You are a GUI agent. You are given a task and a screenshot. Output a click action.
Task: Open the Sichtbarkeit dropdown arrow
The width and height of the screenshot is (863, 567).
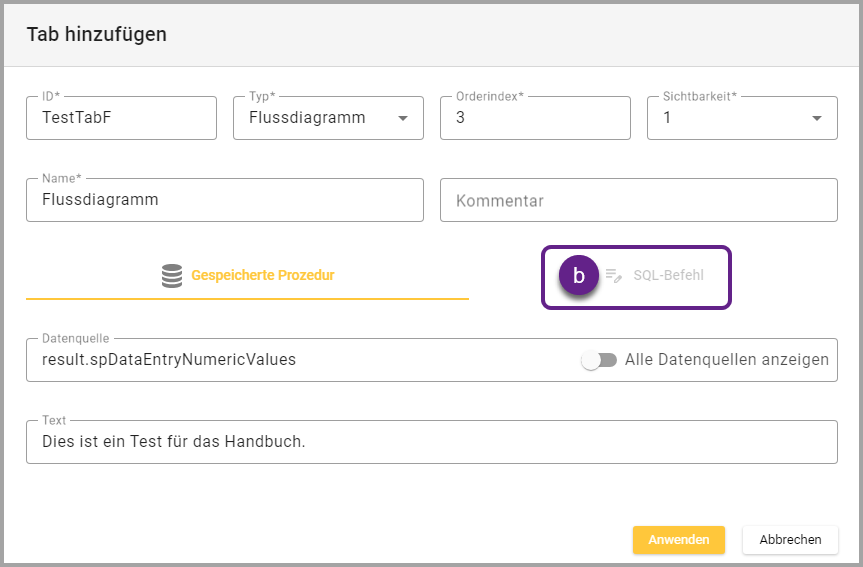816,118
